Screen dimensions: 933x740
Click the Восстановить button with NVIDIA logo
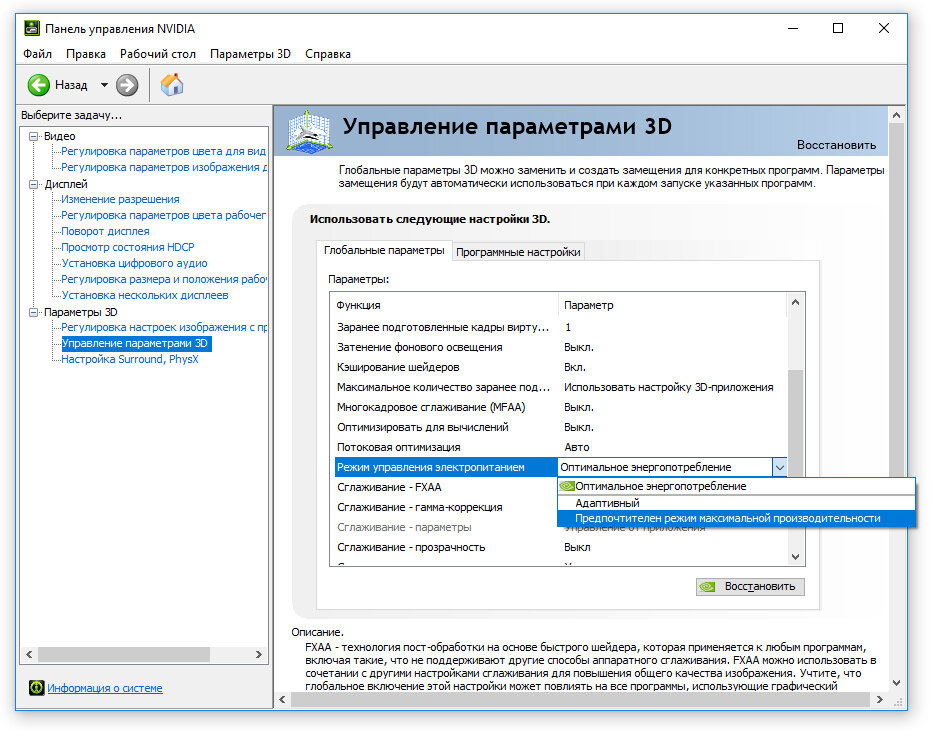pos(750,587)
